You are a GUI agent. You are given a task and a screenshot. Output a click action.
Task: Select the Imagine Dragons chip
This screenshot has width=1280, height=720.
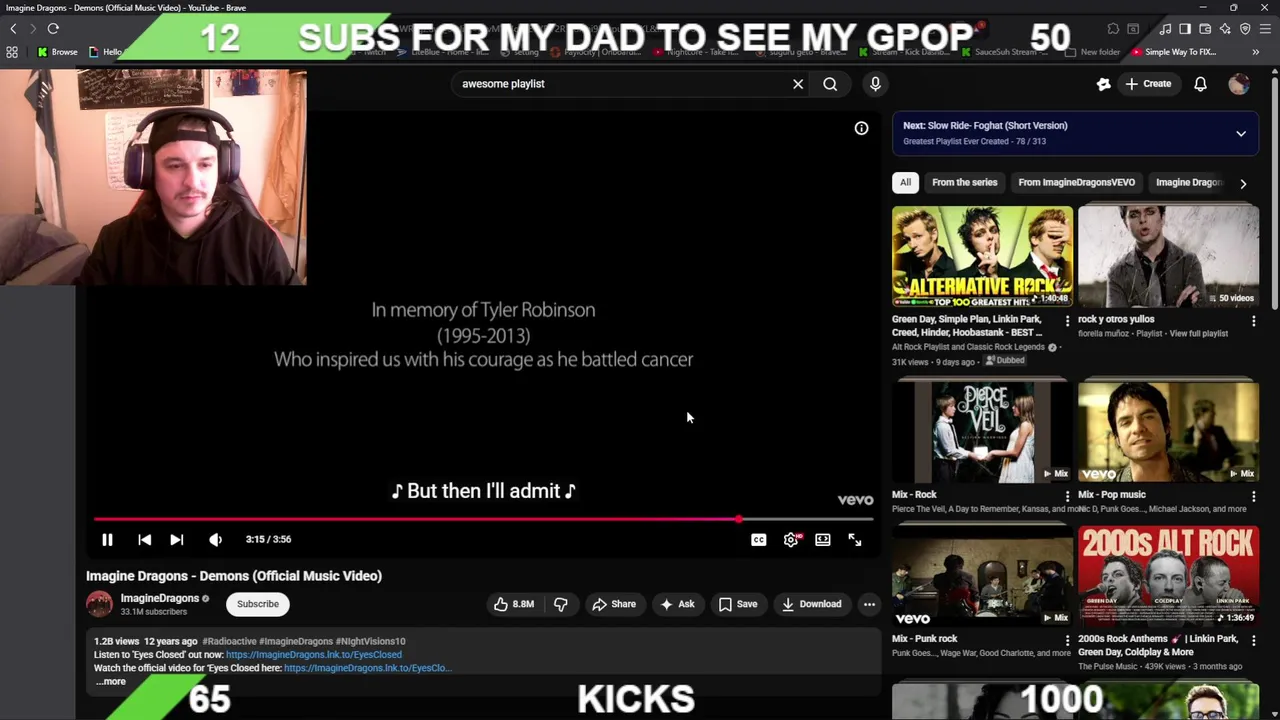pyautogui.click(x=1189, y=182)
